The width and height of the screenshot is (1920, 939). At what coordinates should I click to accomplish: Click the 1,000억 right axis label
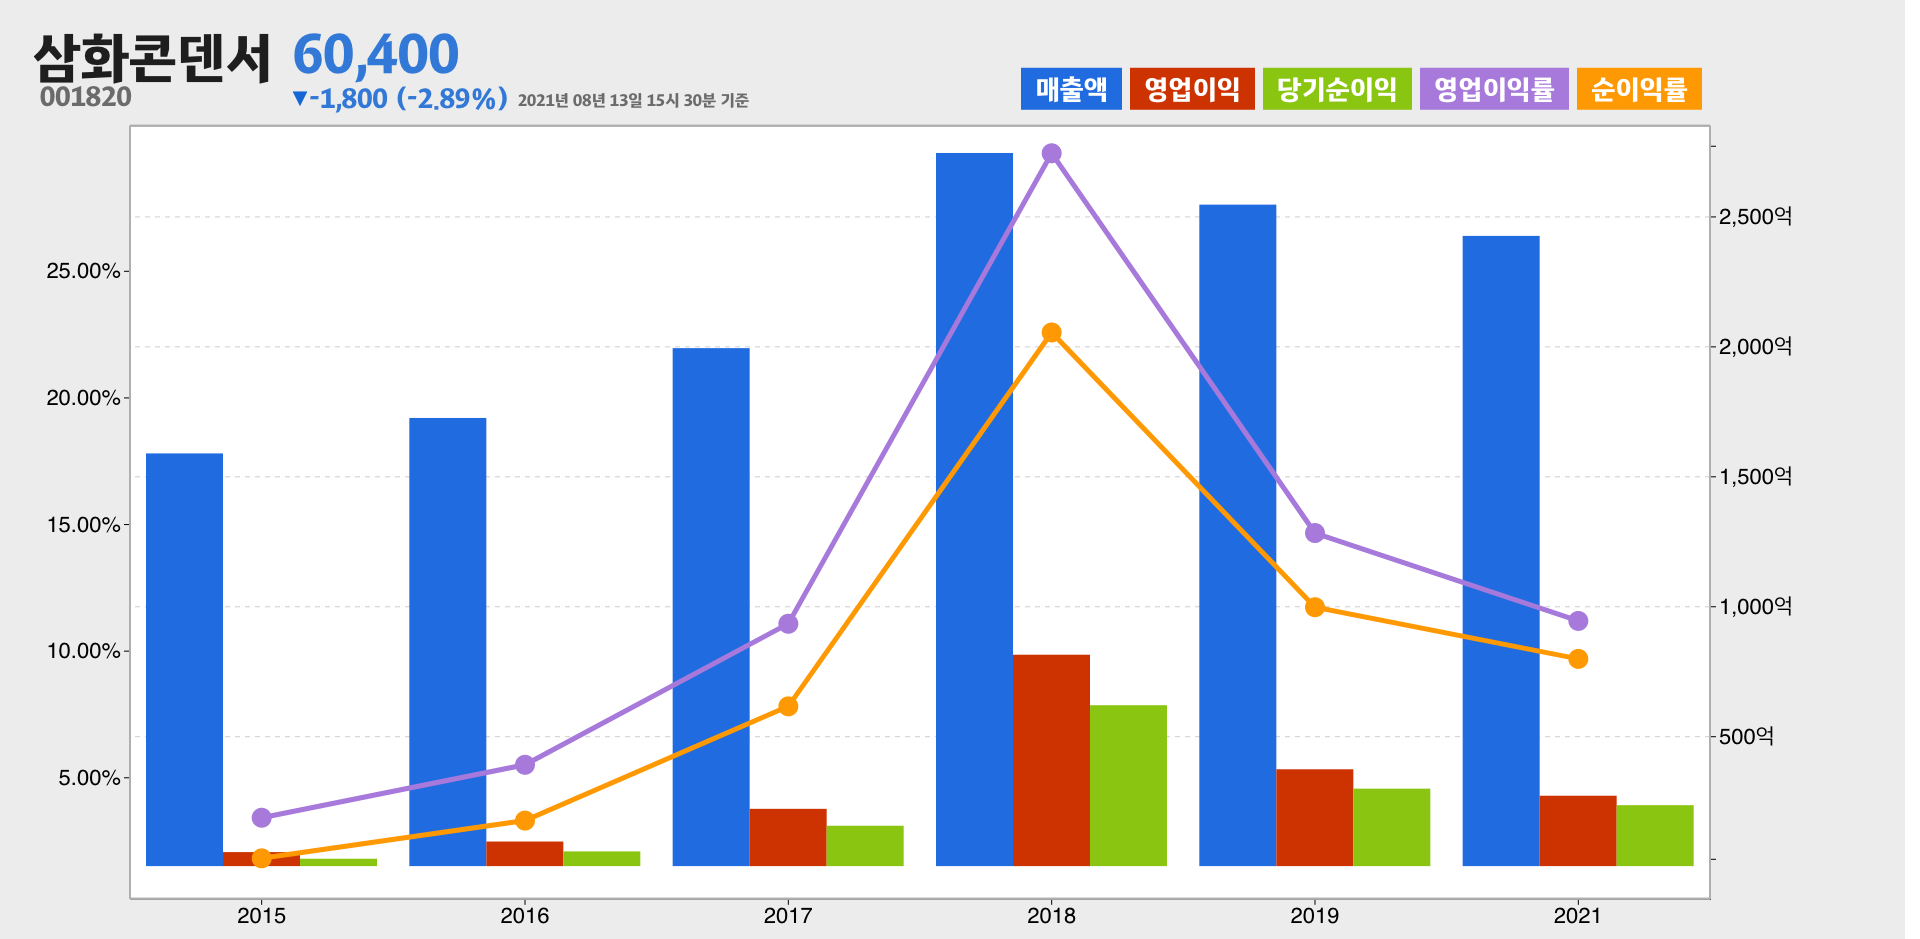point(1755,606)
